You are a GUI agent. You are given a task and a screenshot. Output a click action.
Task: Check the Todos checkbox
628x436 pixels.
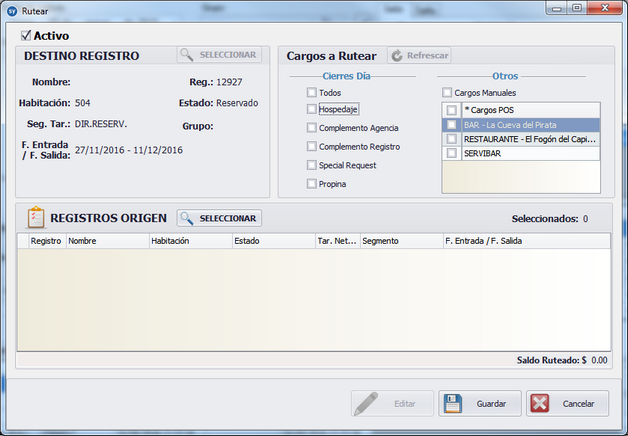tap(312, 92)
